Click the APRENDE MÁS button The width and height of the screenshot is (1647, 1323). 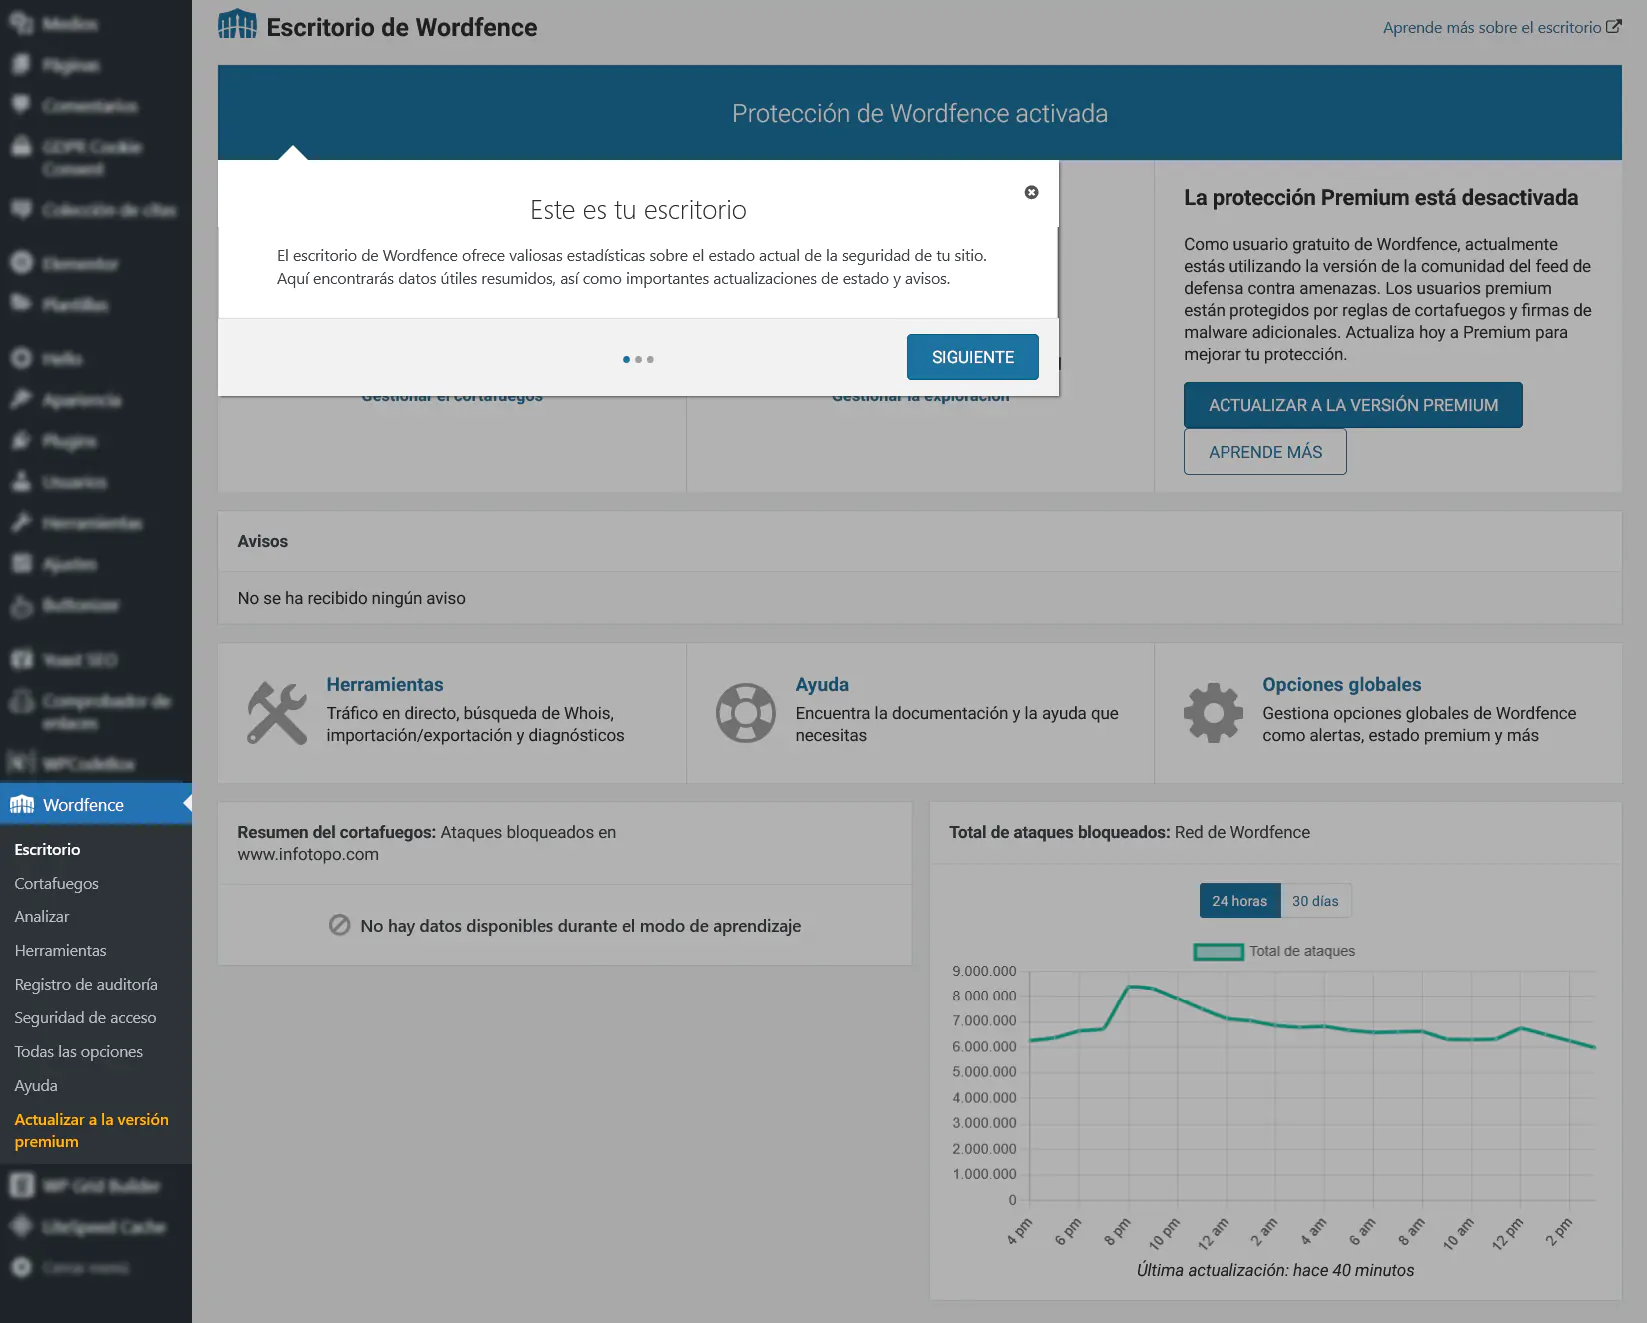[x=1264, y=452]
